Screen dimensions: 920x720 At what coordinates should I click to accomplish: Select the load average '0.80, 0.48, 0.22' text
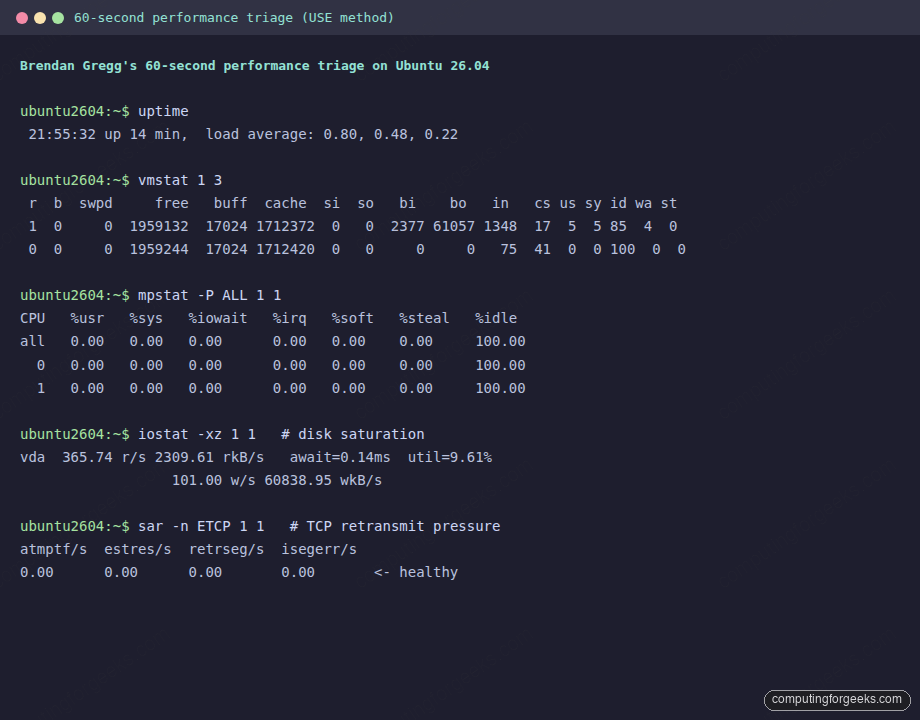(390, 134)
